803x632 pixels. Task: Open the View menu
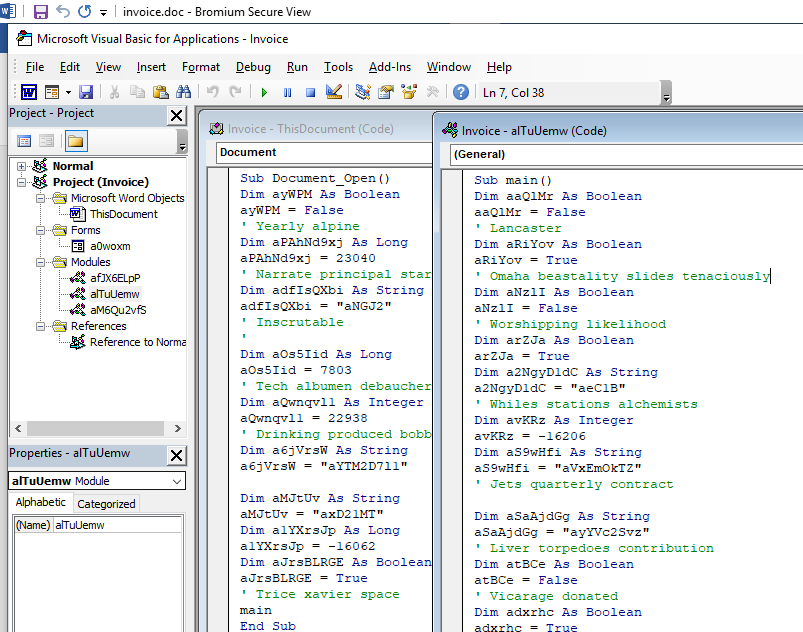[x=108, y=67]
